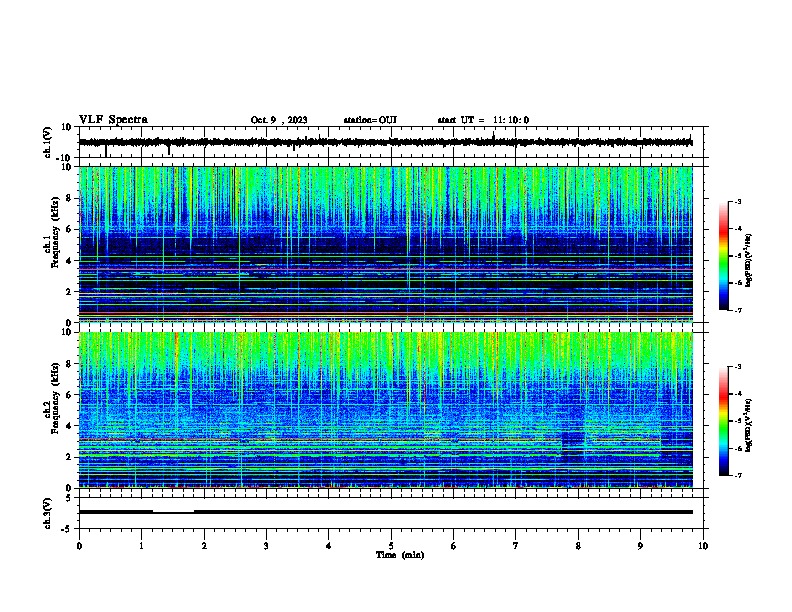Image resolution: width=792 pixels, height=612 pixels.
Task: Click the "9" tick on the Time axis
Action: [x=640, y=546]
